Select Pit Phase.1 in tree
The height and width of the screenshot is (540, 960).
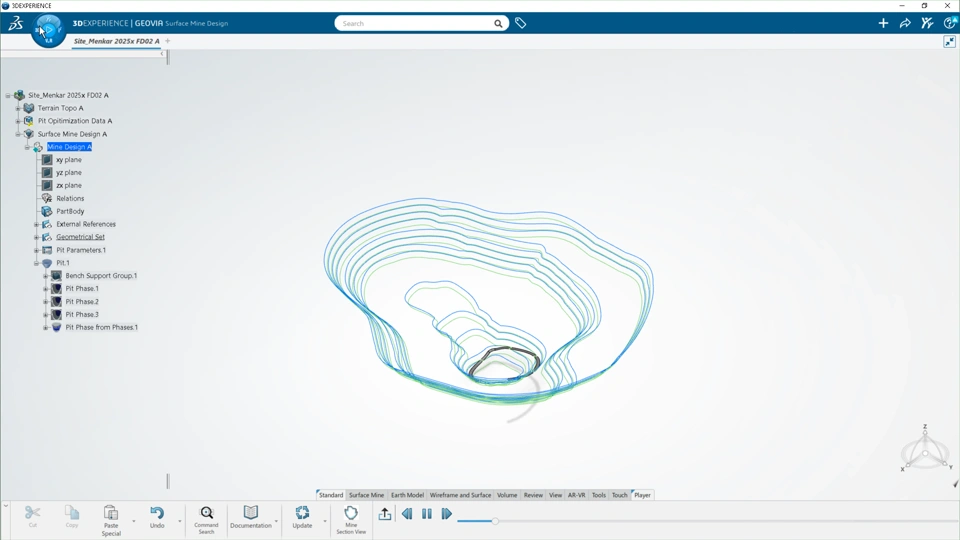point(82,288)
